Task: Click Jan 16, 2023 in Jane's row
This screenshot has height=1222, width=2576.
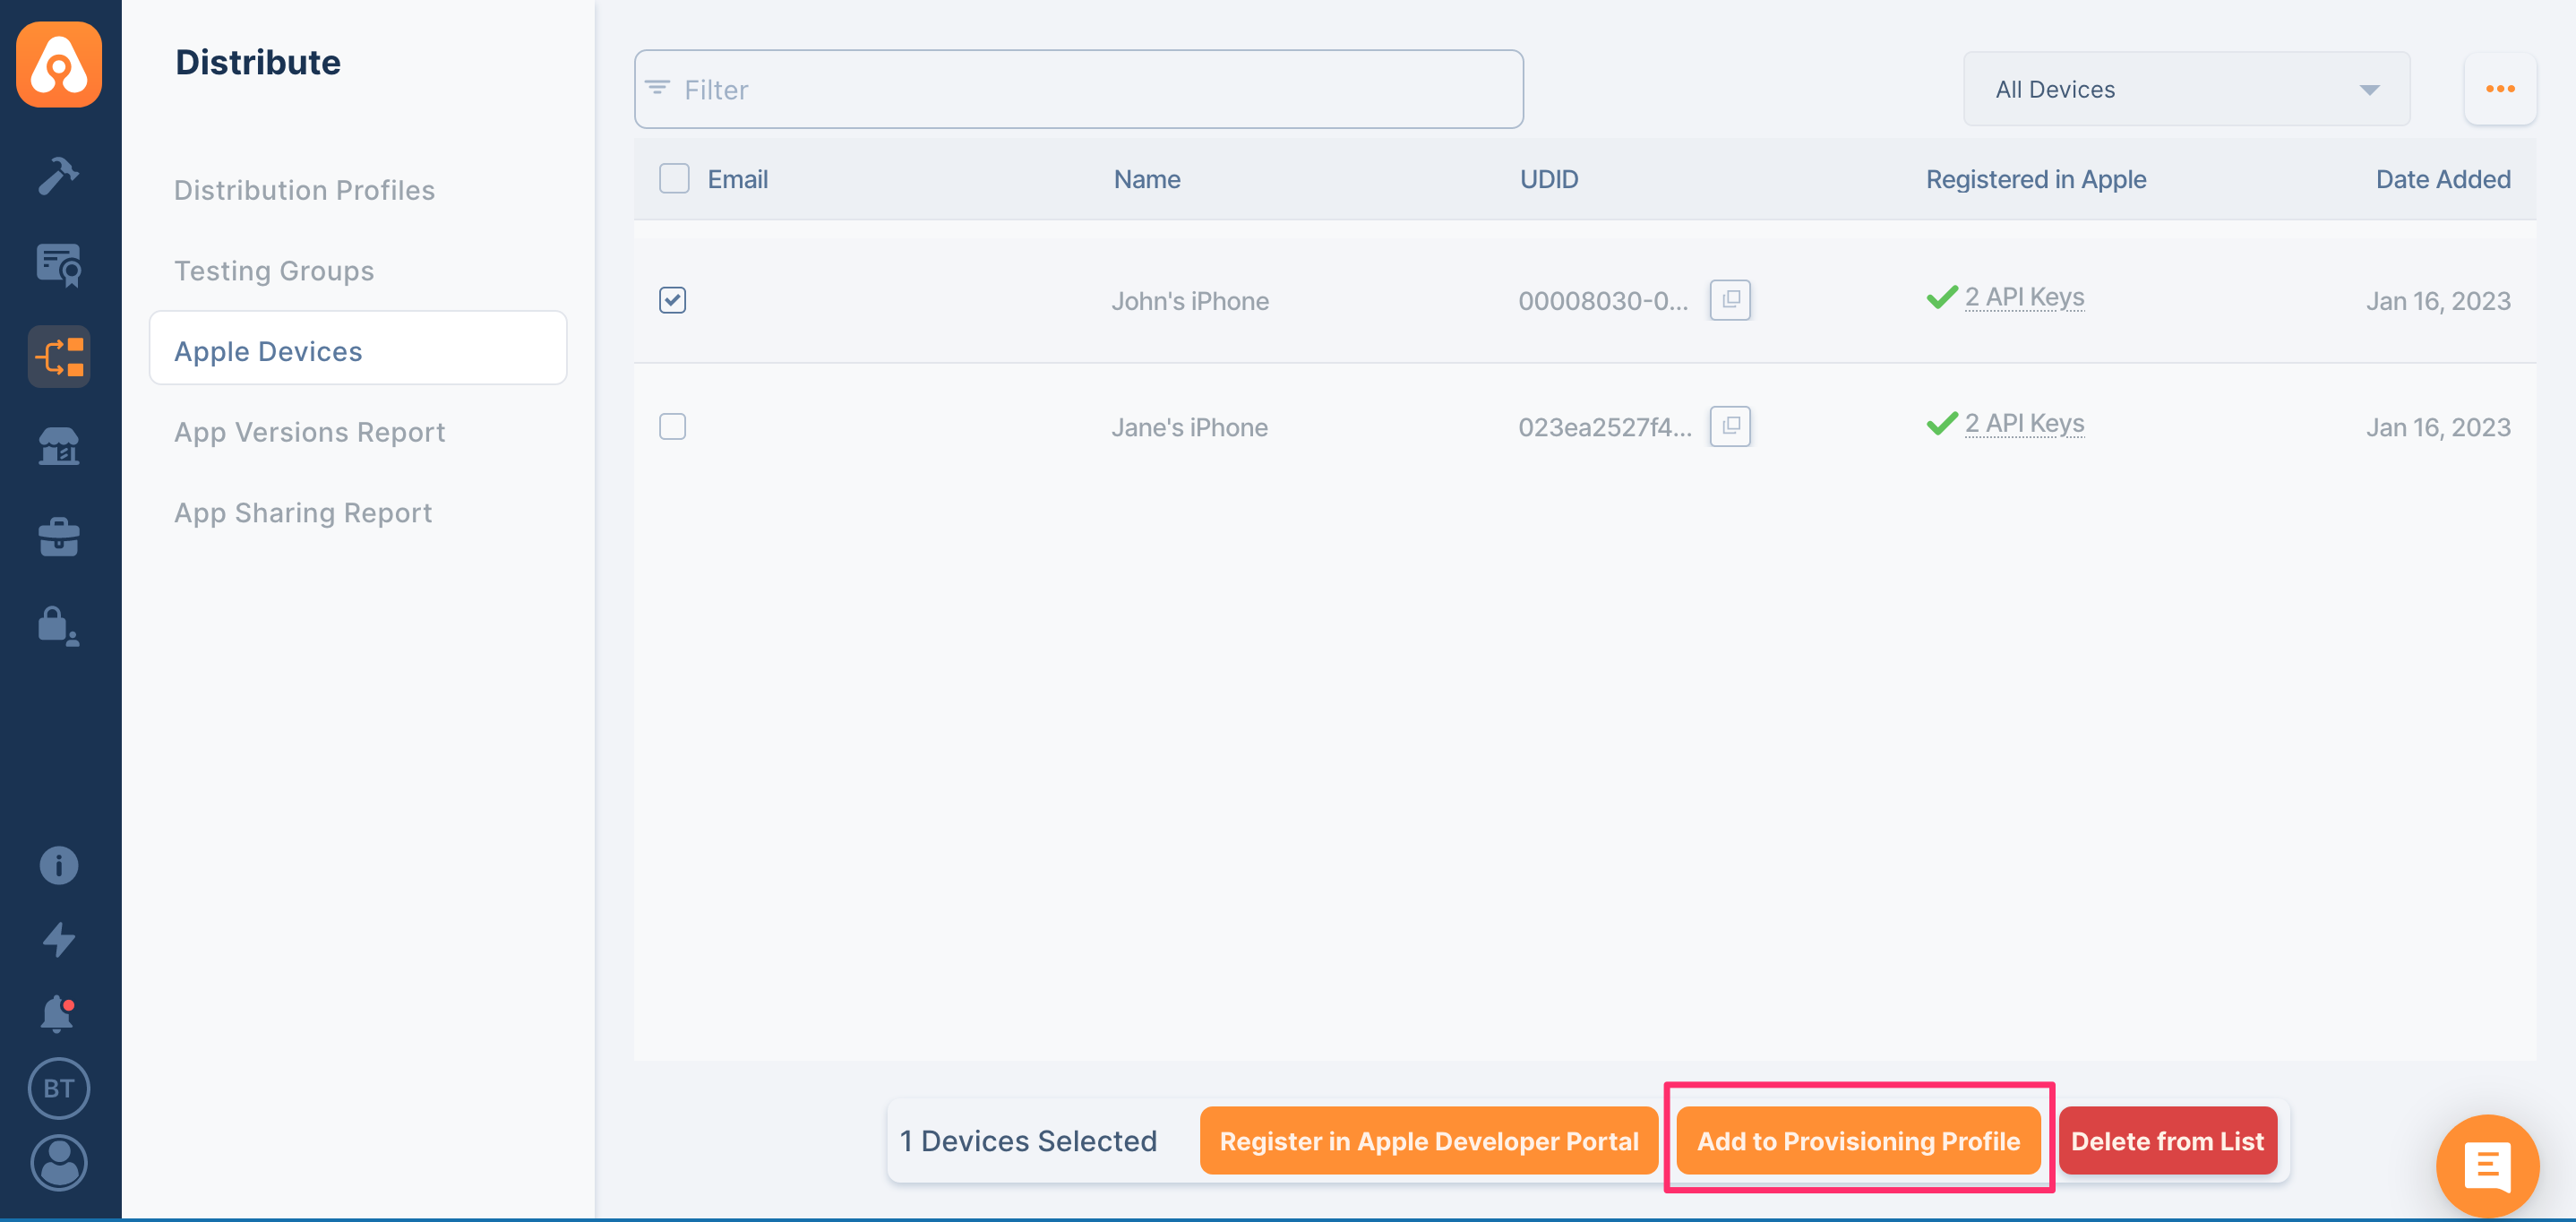Action: click(2438, 427)
